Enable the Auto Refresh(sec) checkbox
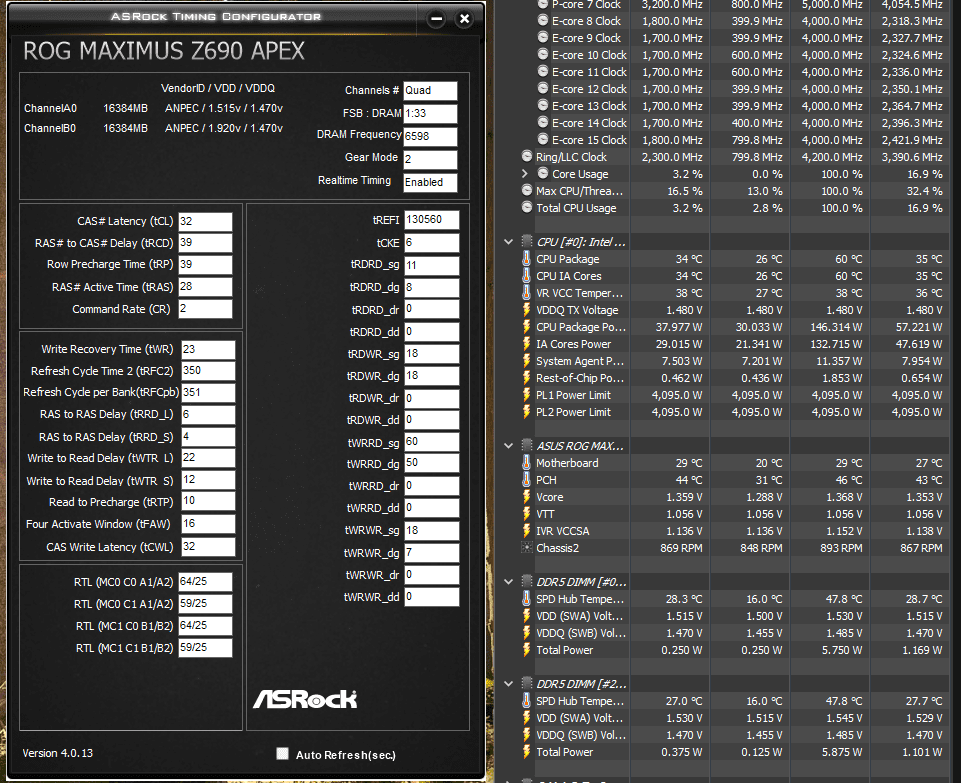The height and width of the screenshot is (783, 961). click(282, 754)
